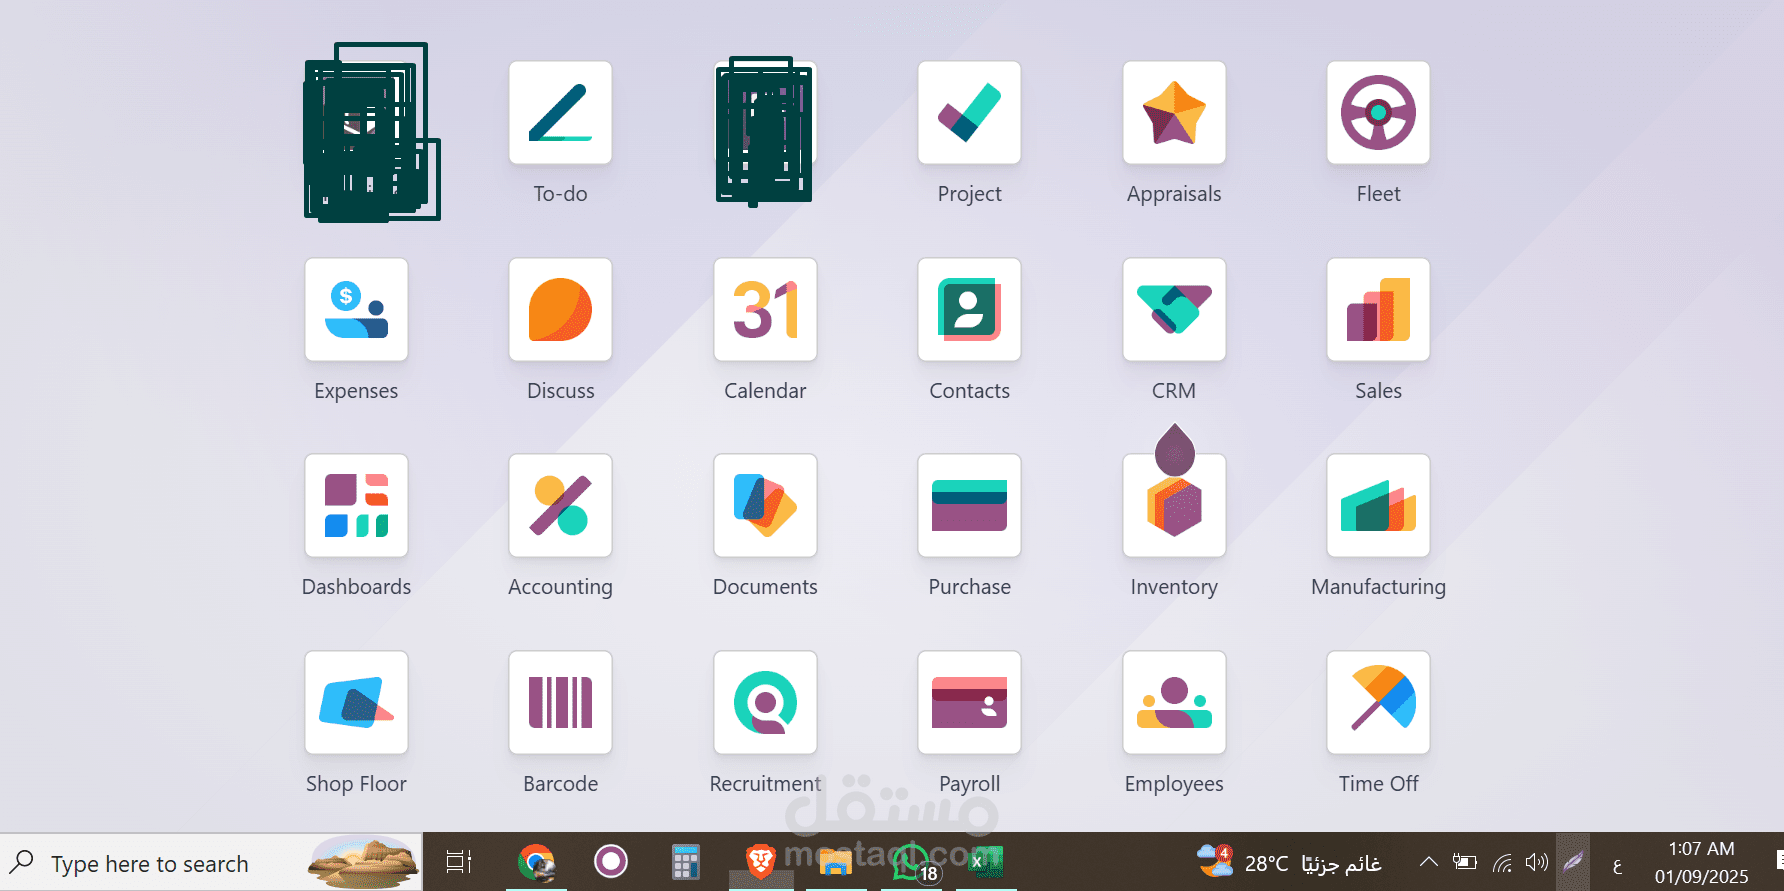This screenshot has width=1784, height=891.
Task: Open the Sales app
Action: (x=1378, y=309)
